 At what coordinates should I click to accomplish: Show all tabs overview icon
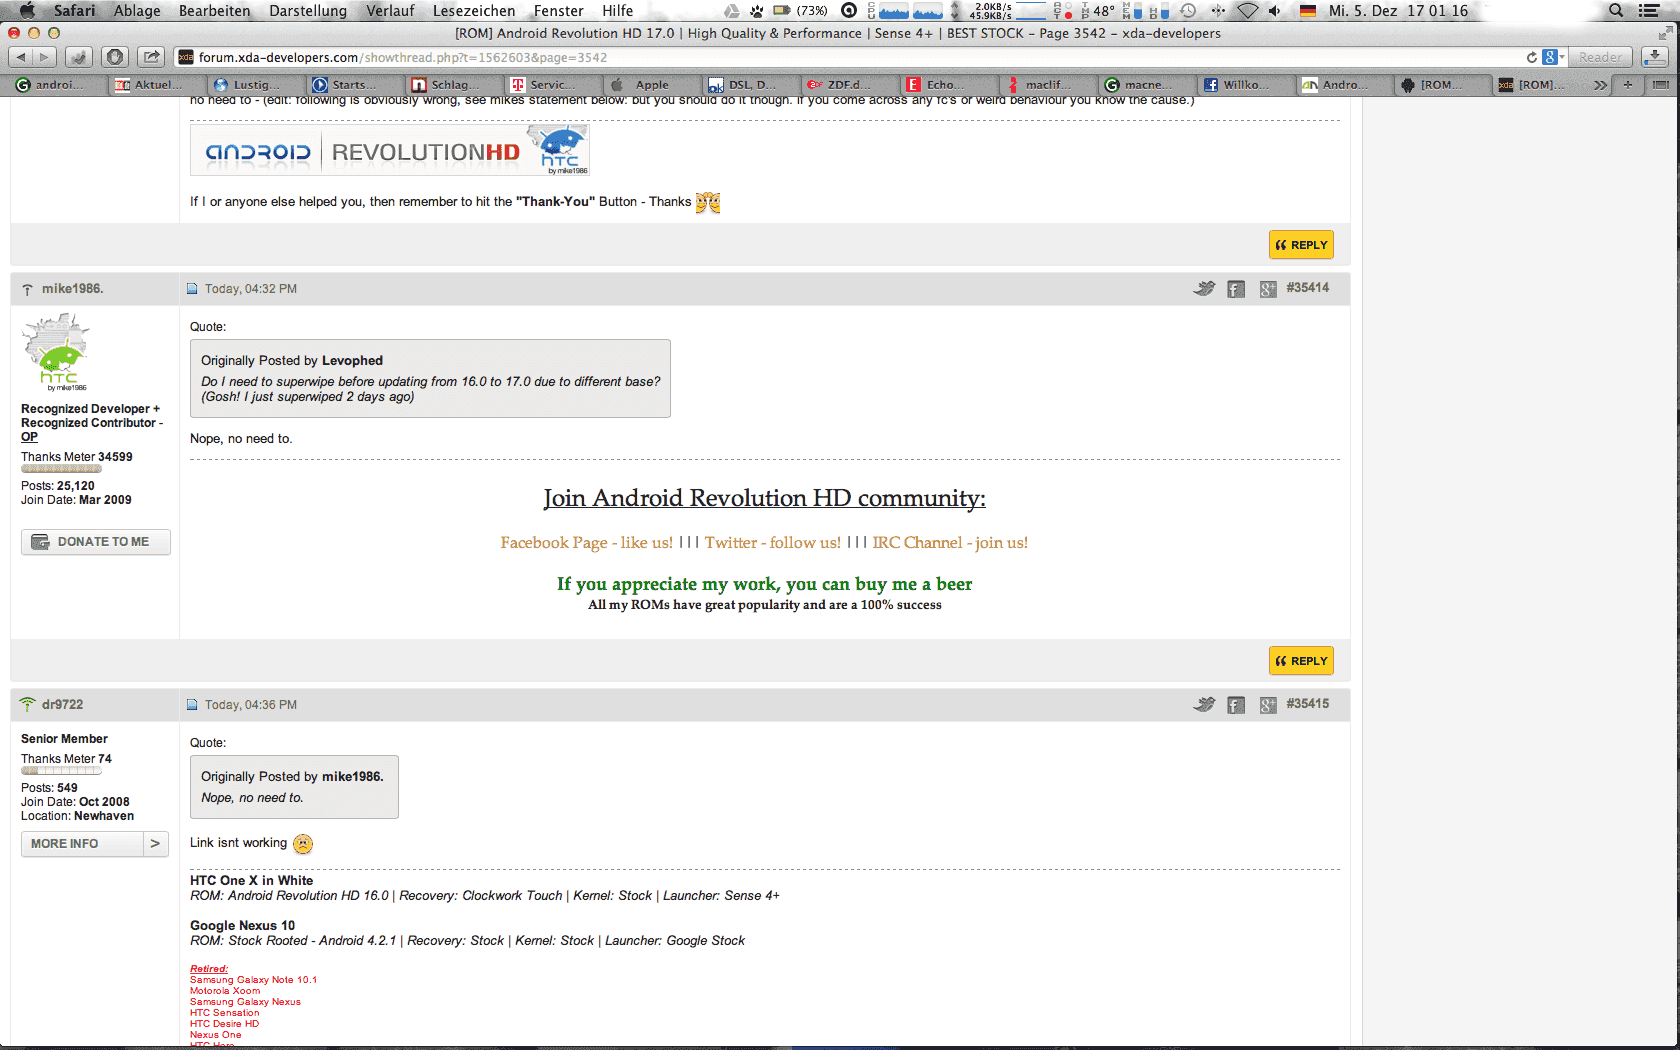pyautogui.click(x=1661, y=85)
